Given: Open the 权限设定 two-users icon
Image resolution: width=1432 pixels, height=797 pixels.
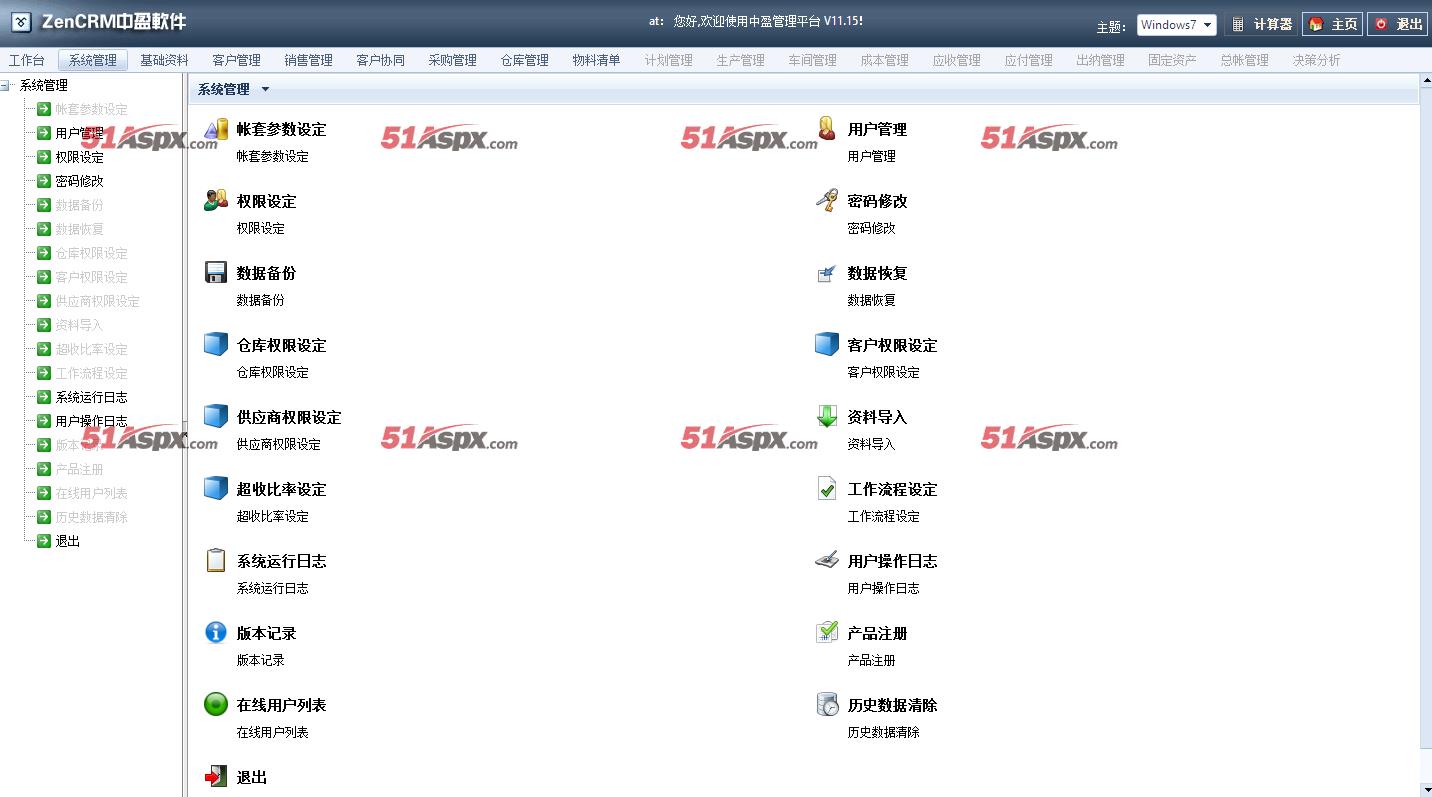Looking at the screenshot, I should tap(216, 200).
